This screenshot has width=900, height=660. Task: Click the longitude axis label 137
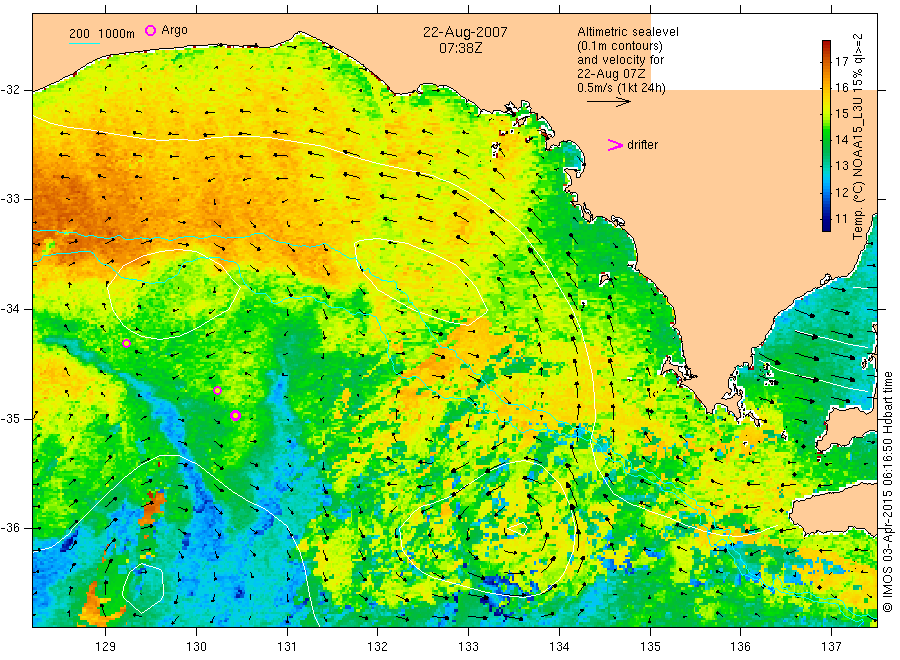831,647
